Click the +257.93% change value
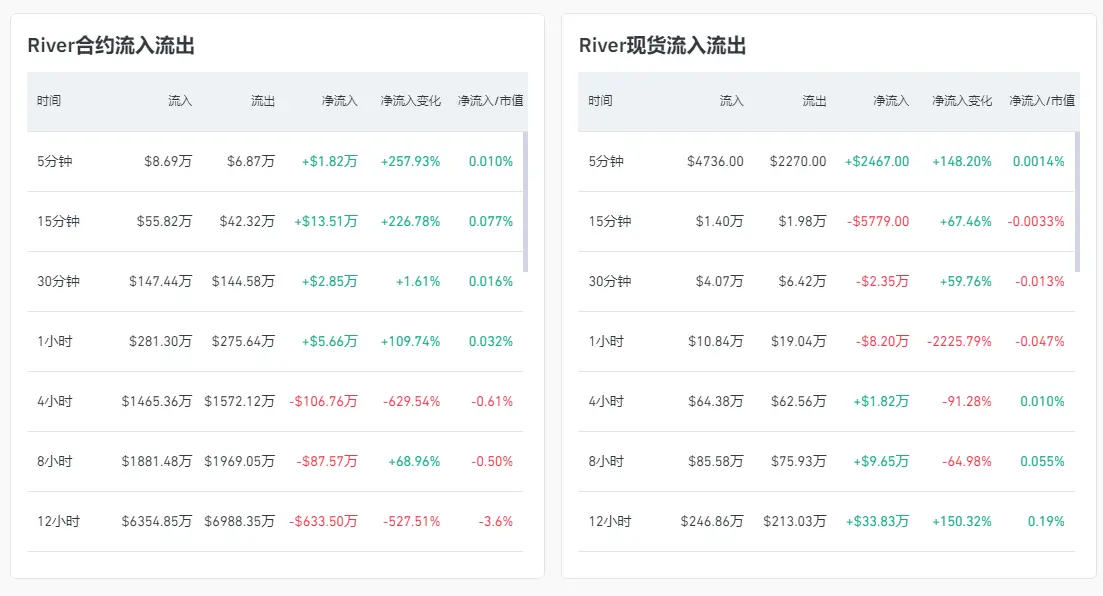 tap(411, 161)
